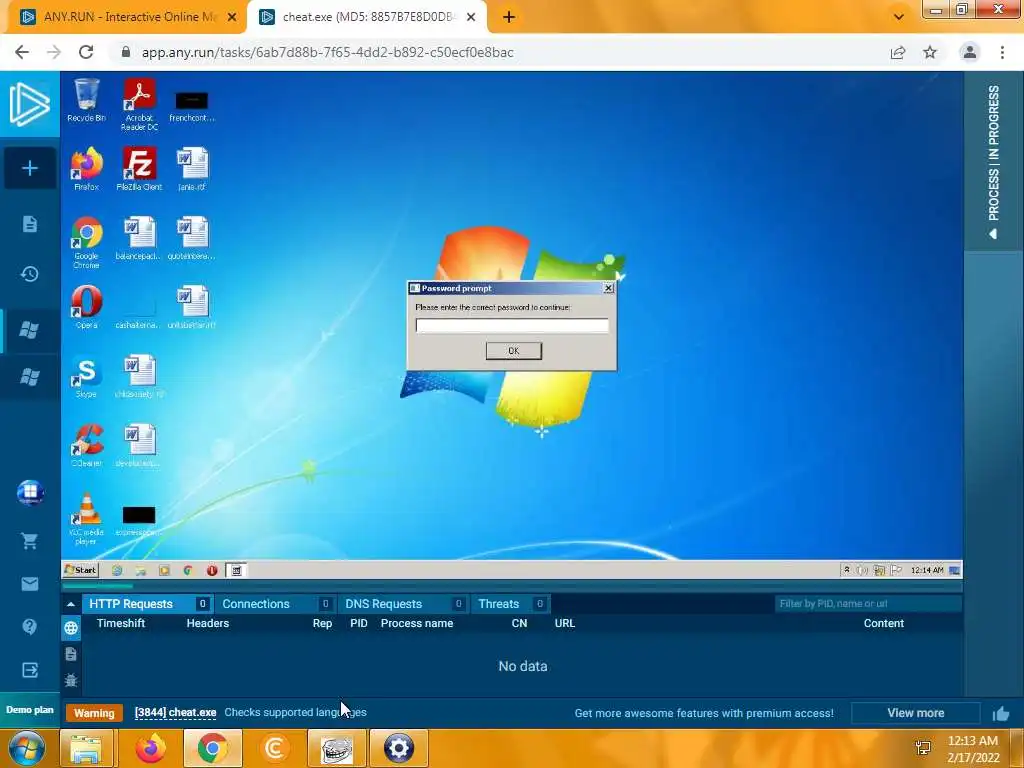
Task: Open the reports document icon in sidebar
Action: 29,224
